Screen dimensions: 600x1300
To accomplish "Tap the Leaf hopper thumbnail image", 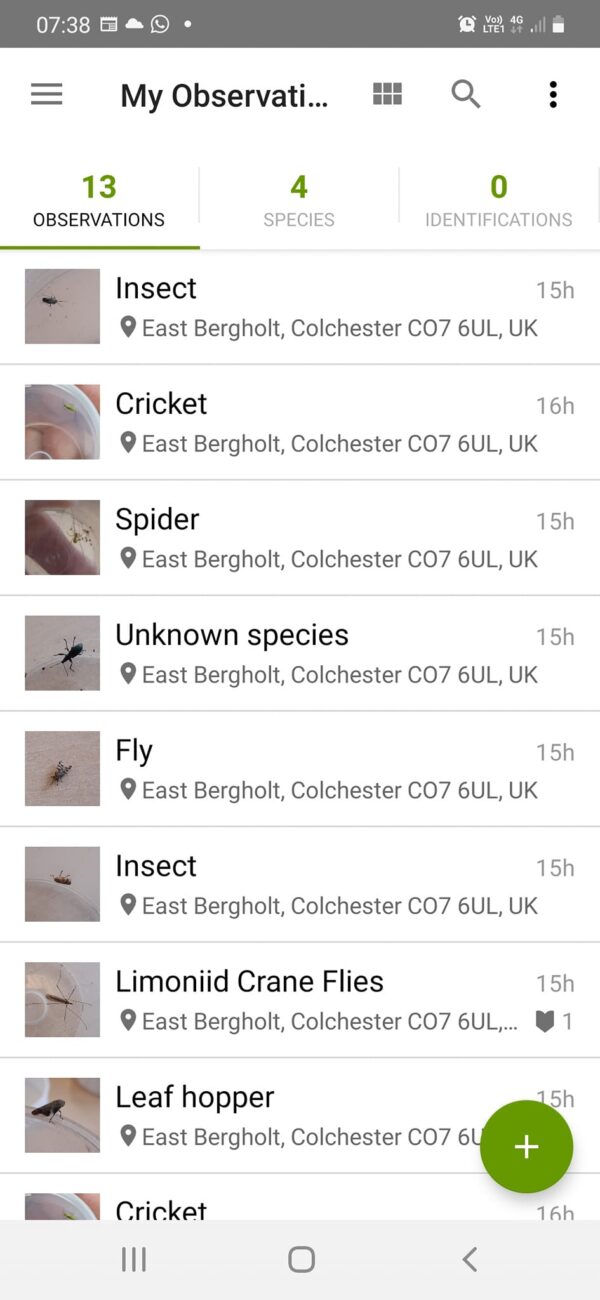I will pos(62,1115).
